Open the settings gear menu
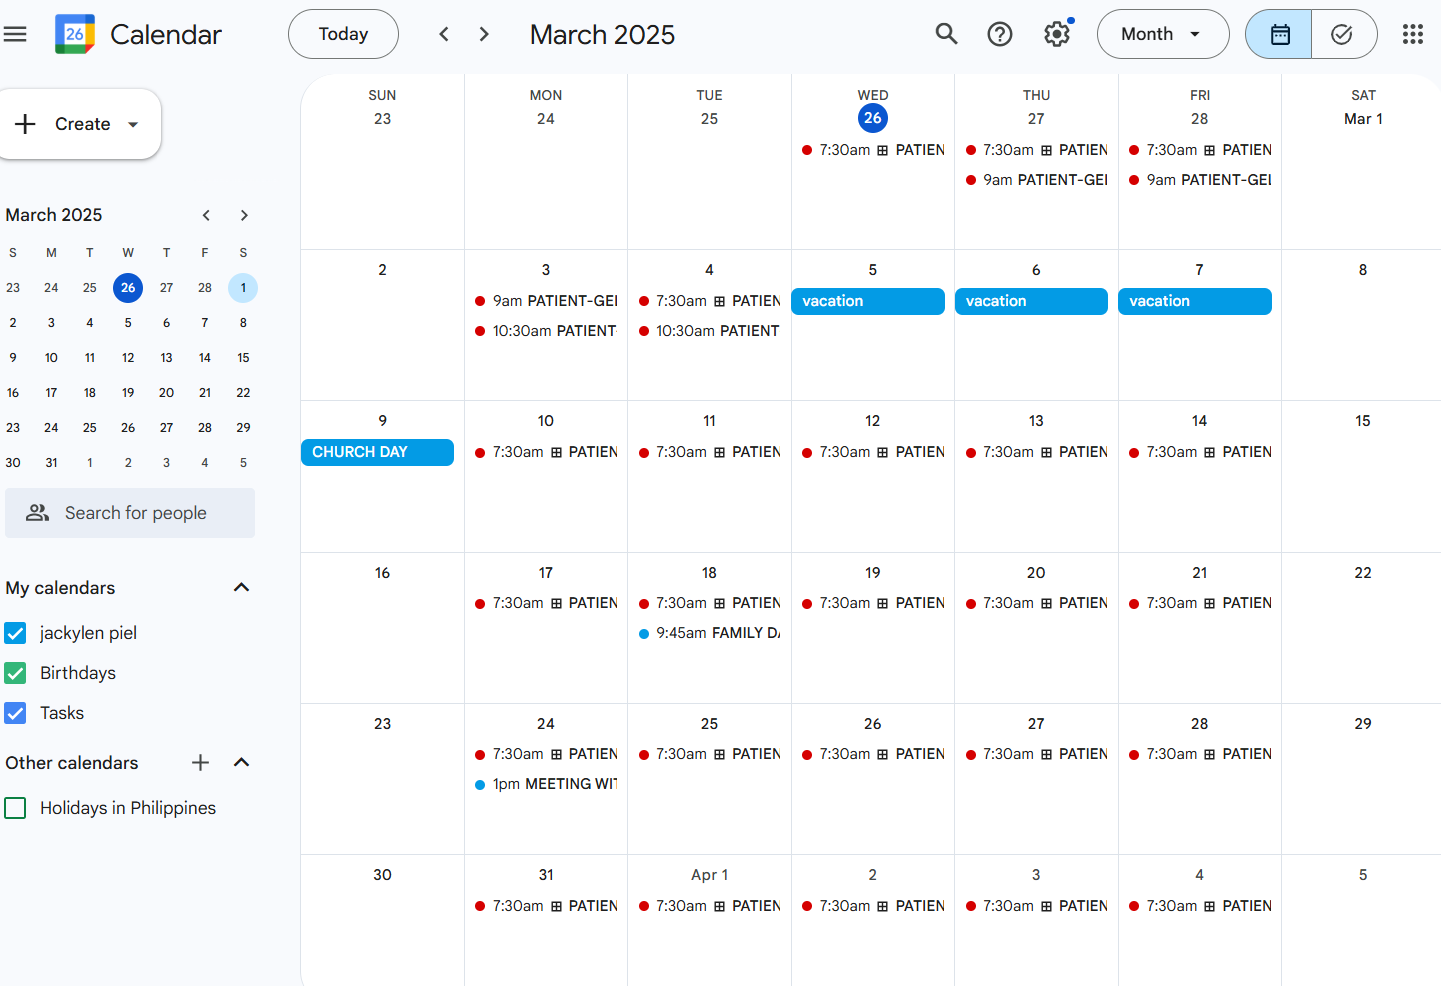1441x986 pixels. pos(1057,34)
